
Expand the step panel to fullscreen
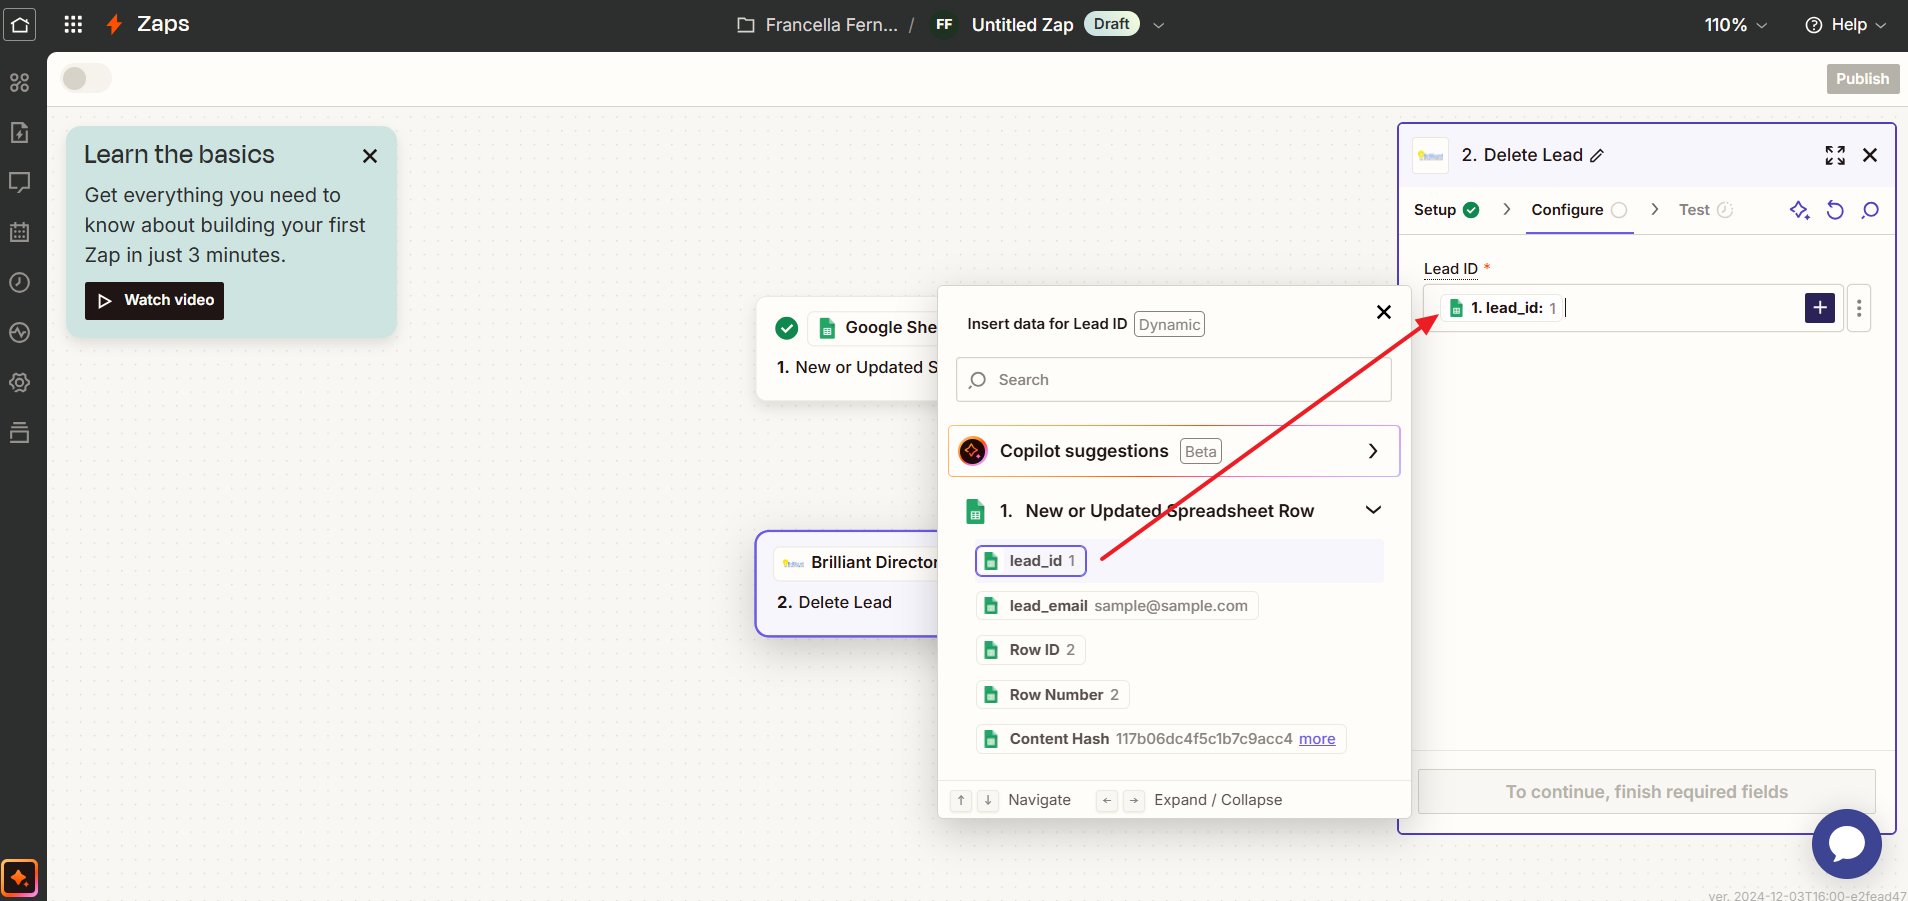point(1835,155)
